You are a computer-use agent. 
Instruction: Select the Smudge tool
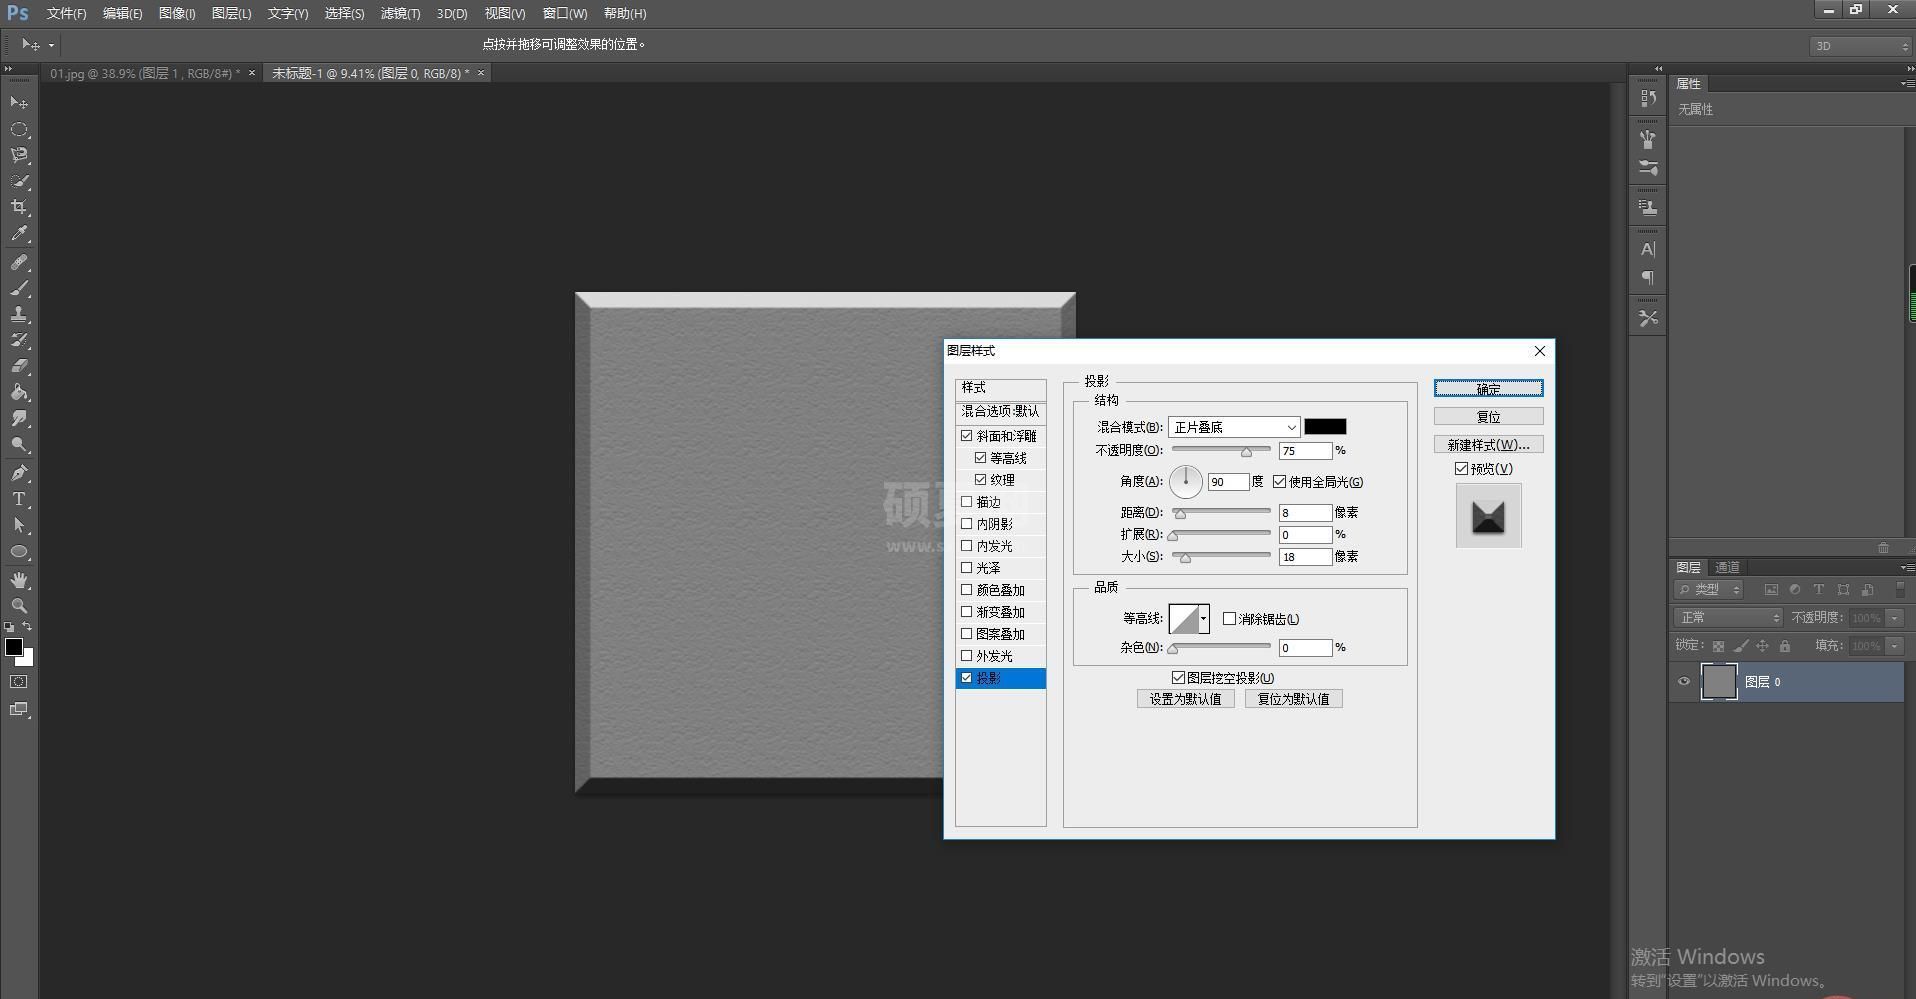(x=19, y=418)
